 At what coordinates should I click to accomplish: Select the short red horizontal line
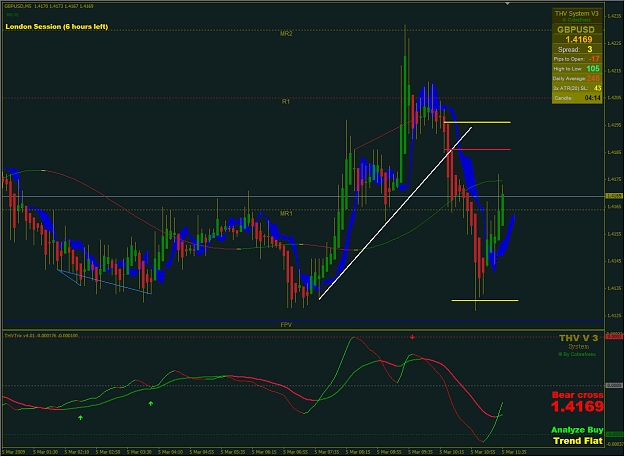click(x=477, y=149)
